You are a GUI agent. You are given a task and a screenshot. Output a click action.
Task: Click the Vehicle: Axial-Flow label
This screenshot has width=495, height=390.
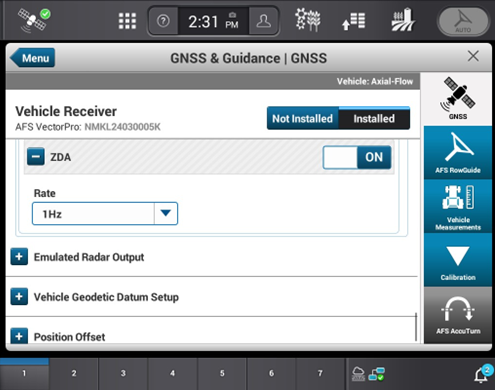[375, 81]
